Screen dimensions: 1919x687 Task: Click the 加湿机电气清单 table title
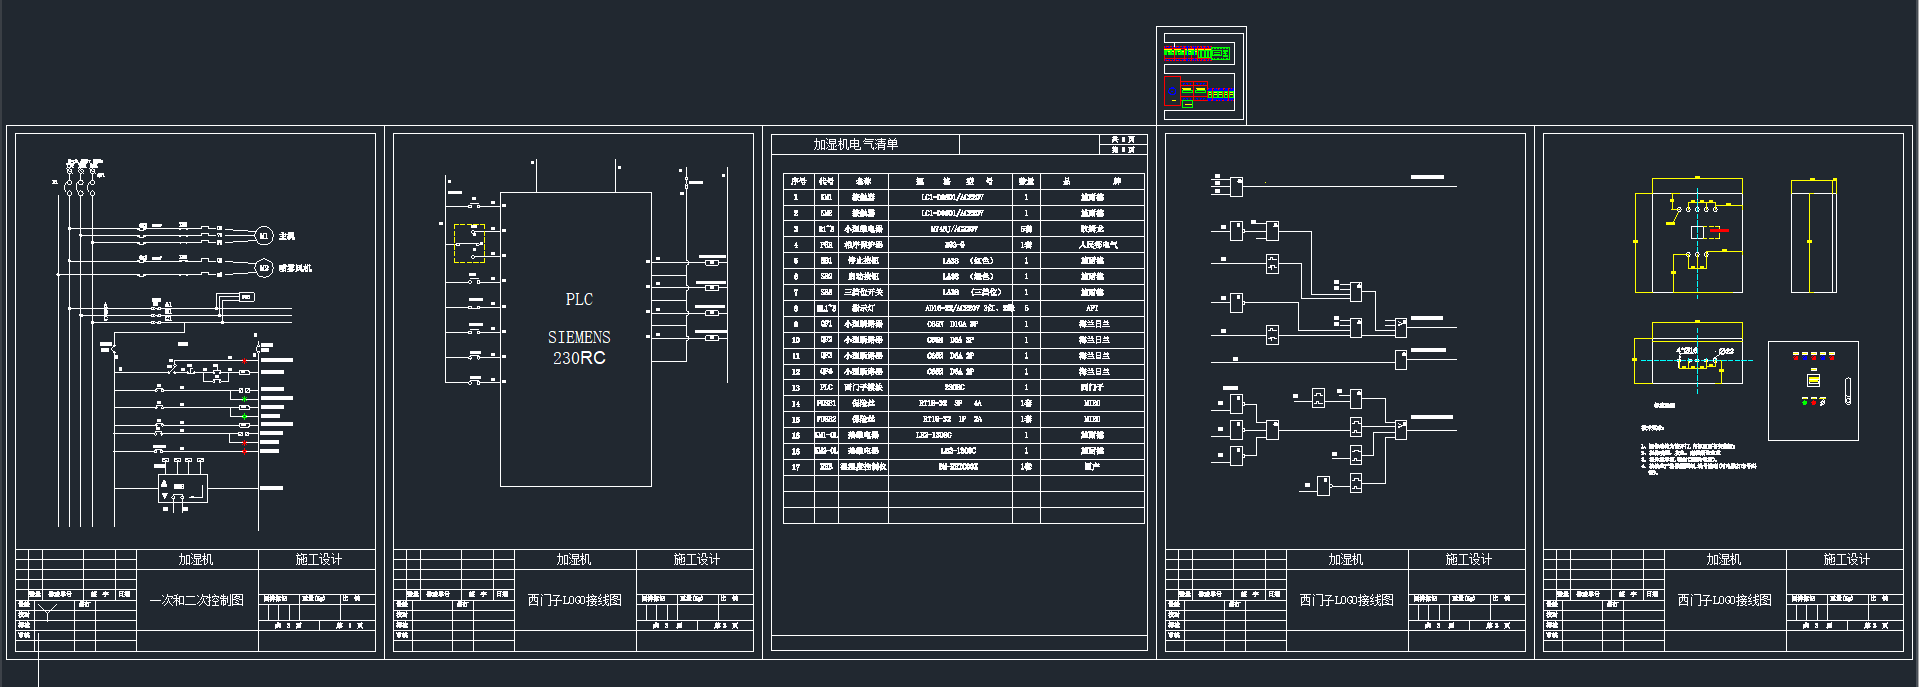(x=855, y=145)
